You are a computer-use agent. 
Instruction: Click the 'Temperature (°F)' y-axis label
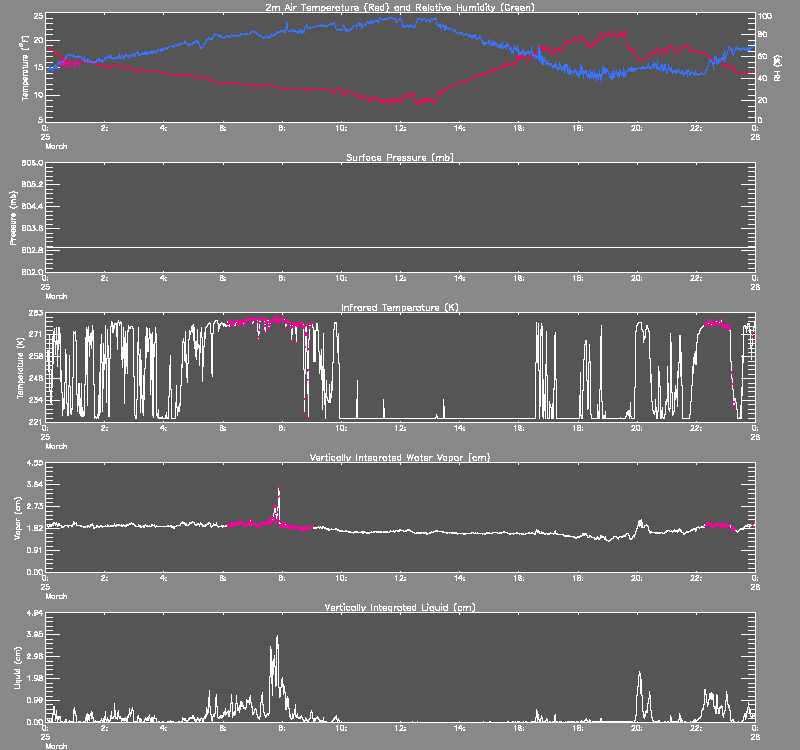point(24,68)
